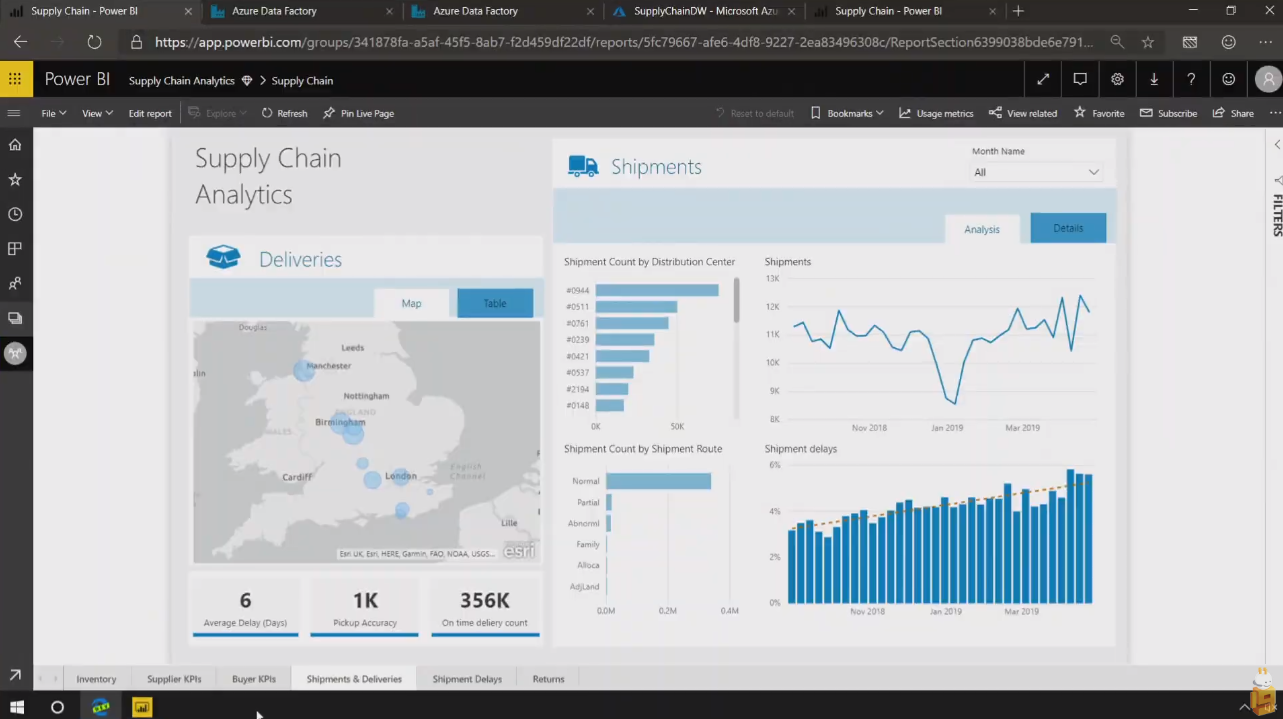Image resolution: width=1283 pixels, height=719 pixels.
Task: Select Shipments & Deliveries page tab
Action: [354, 679]
